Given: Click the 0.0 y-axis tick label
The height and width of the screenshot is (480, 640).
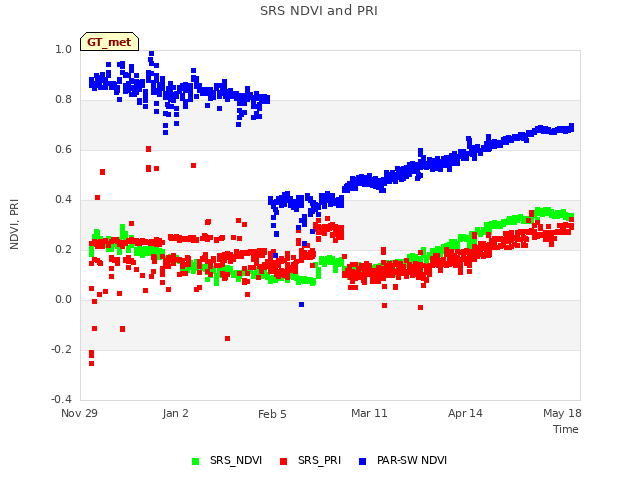Looking at the screenshot, I should click(63, 300).
